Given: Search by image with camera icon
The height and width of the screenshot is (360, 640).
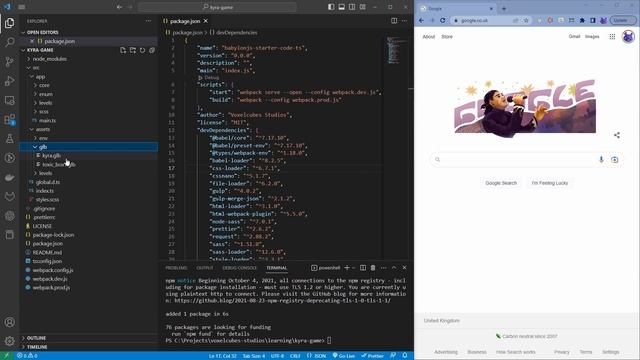Looking at the screenshot, I should pyautogui.click(x=615, y=160).
